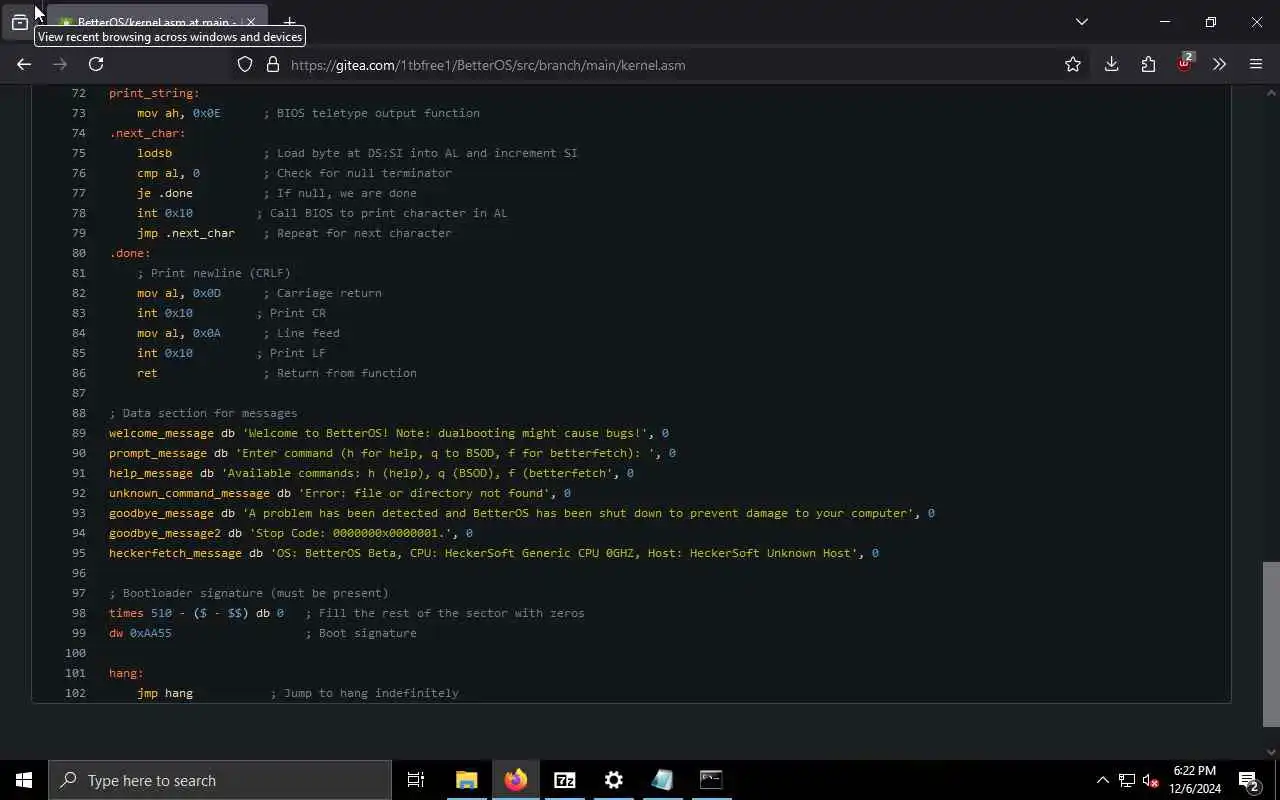This screenshot has width=1280, height=800.
Task: Open Task View on taskbar
Action: [416, 780]
